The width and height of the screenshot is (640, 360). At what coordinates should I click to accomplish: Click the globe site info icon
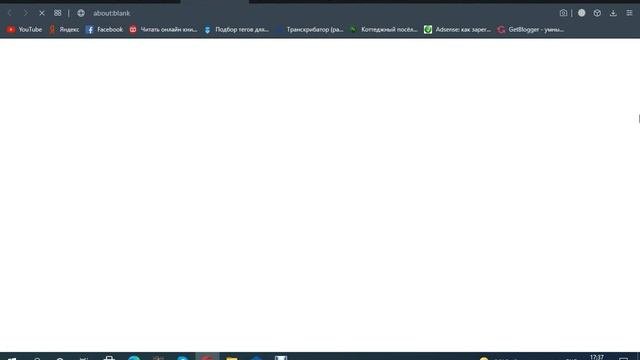tap(81, 13)
